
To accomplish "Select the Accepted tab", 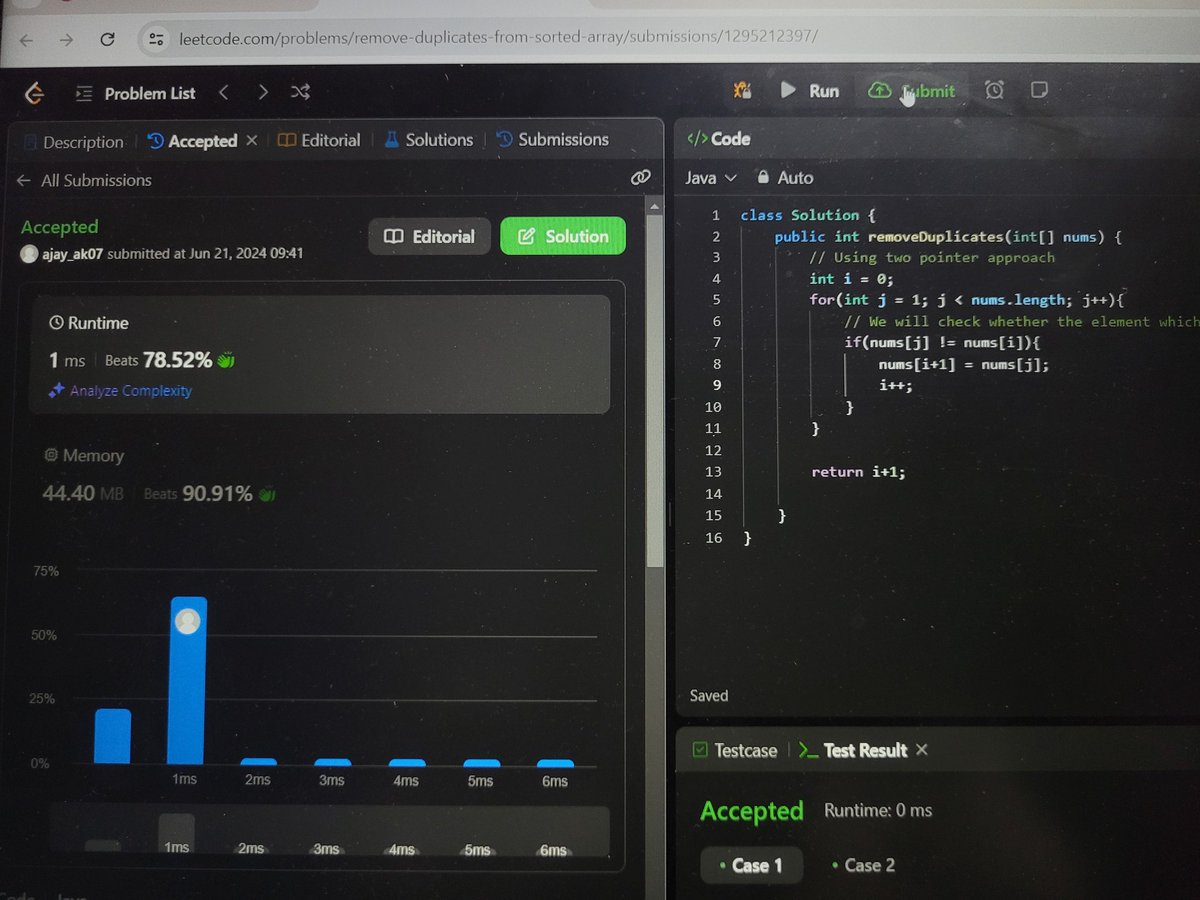I will [192, 141].
